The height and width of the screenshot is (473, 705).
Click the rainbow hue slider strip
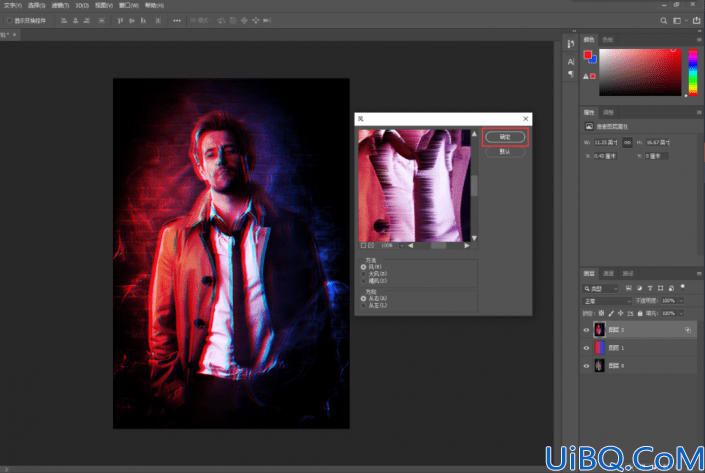693,72
